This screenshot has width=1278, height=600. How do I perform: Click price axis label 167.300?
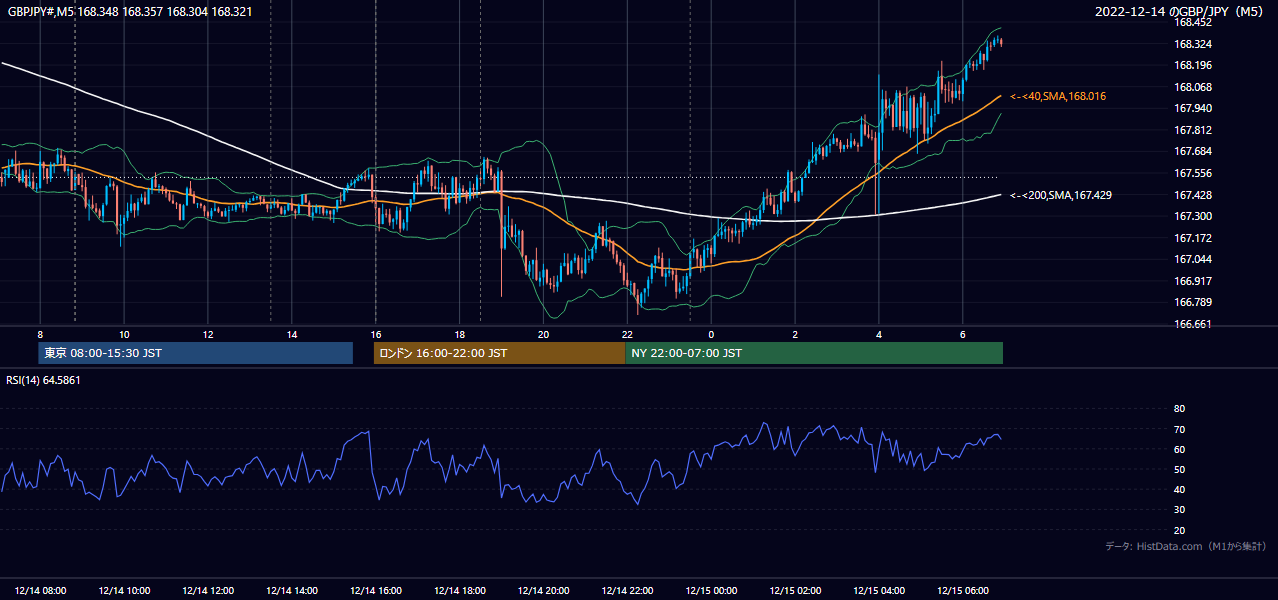pos(1192,216)
